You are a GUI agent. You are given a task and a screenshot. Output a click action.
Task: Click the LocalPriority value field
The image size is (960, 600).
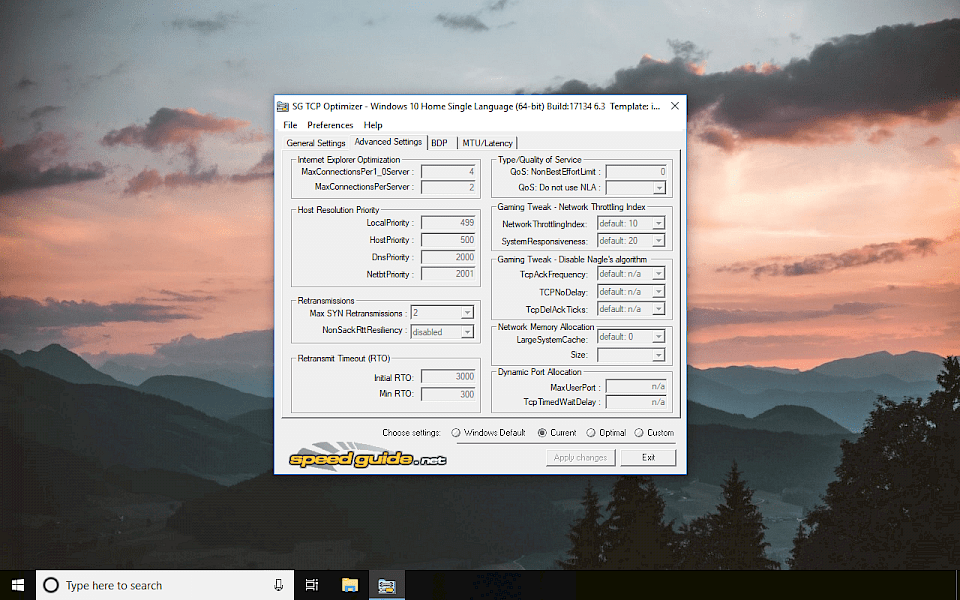(448, 223)
